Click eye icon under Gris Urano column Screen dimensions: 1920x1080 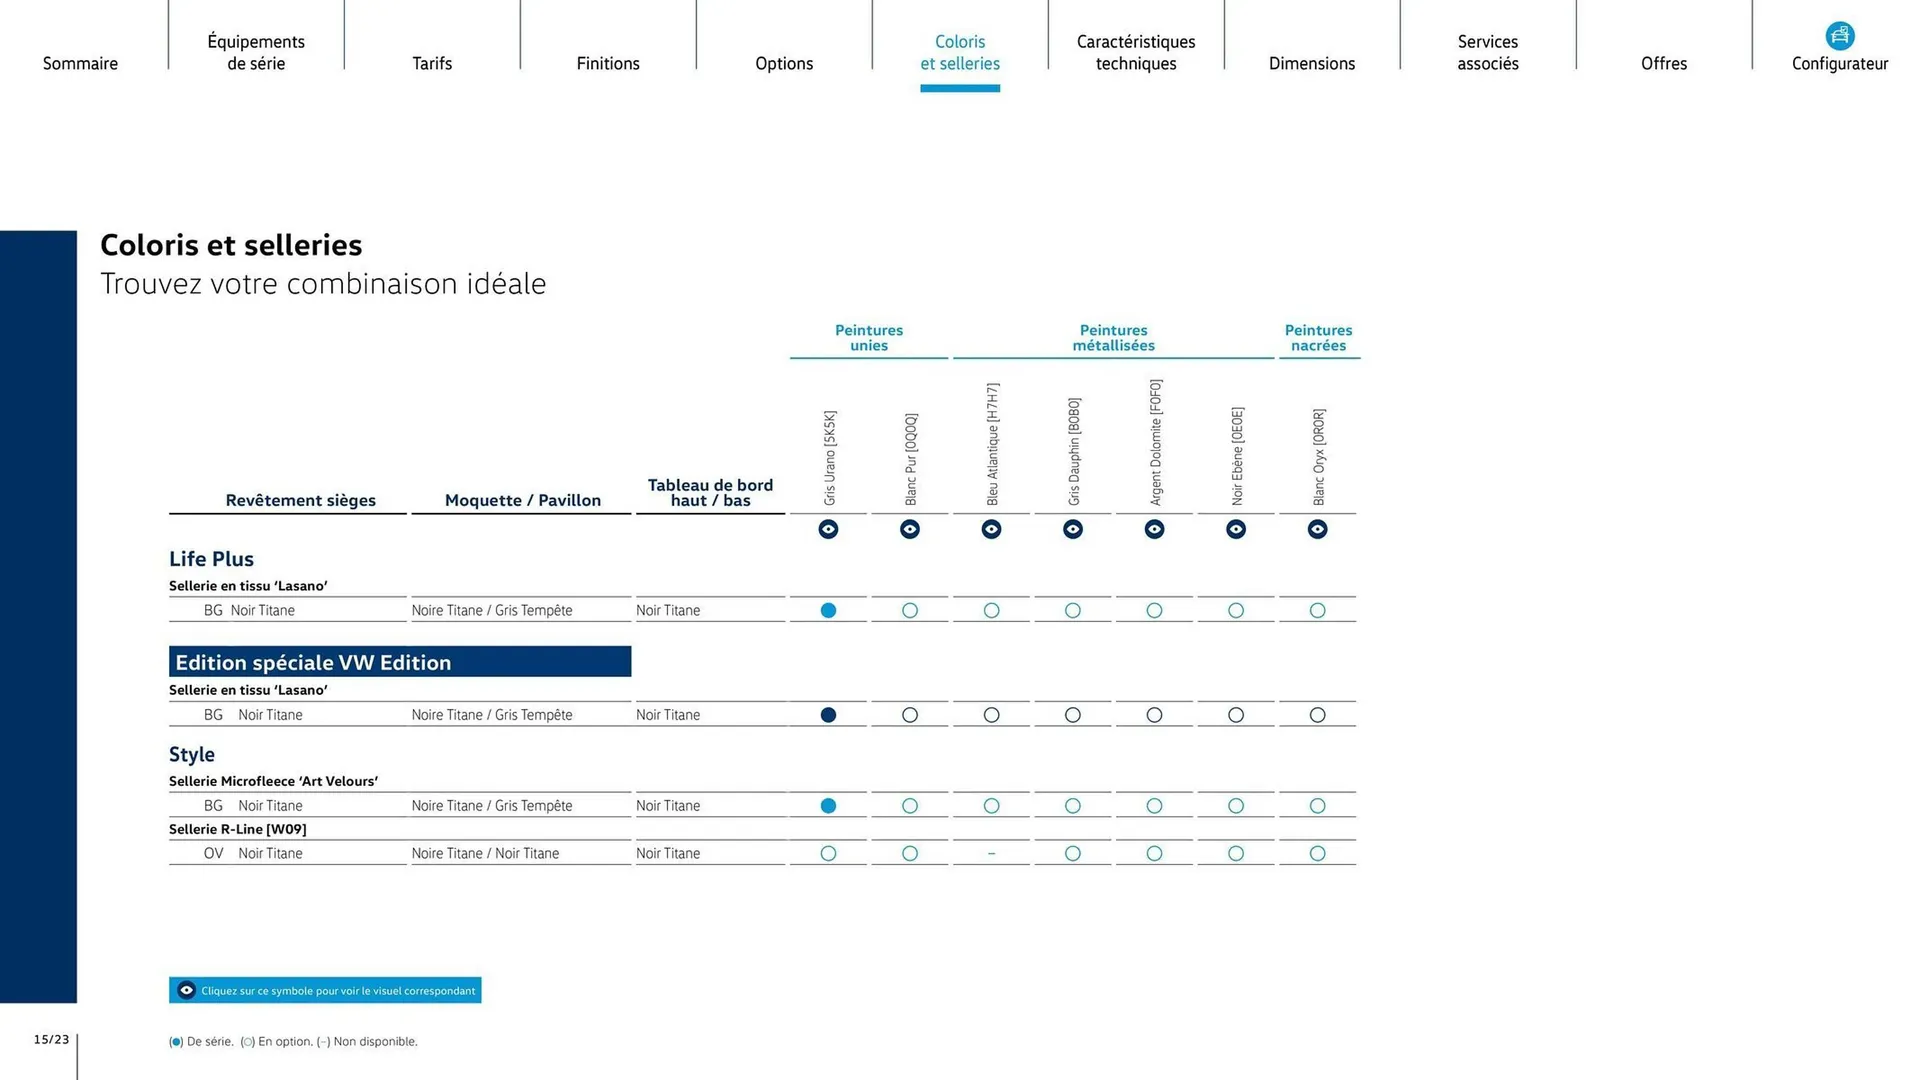(828, 529)
